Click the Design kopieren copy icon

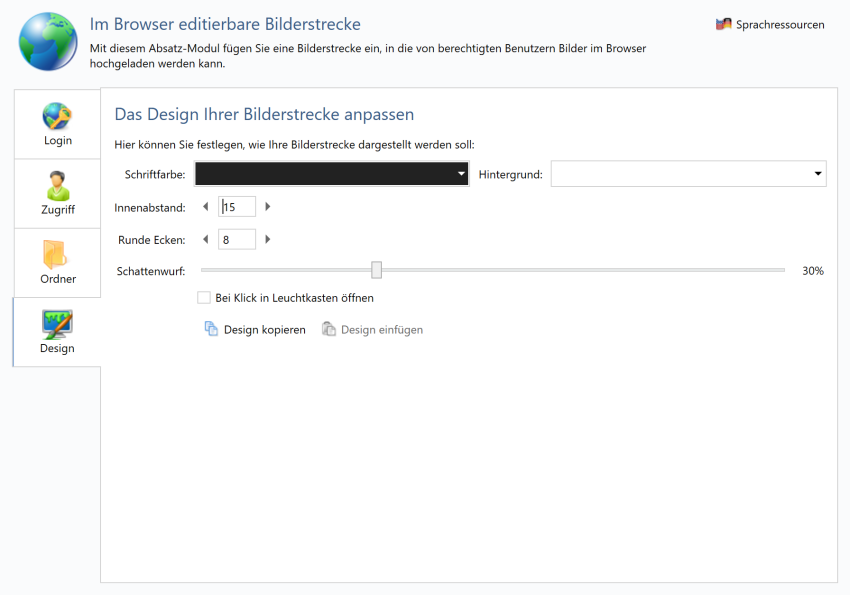[x=212, y=328]
